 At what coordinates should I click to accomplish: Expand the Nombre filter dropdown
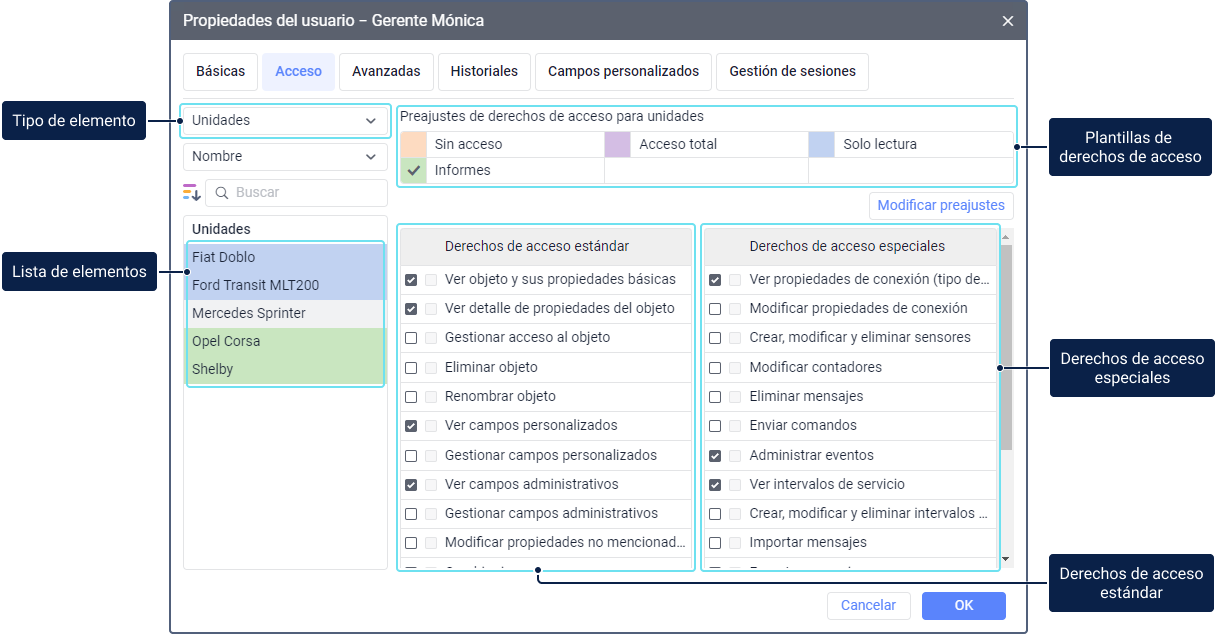pyautogui.click(x=285, y=157)
